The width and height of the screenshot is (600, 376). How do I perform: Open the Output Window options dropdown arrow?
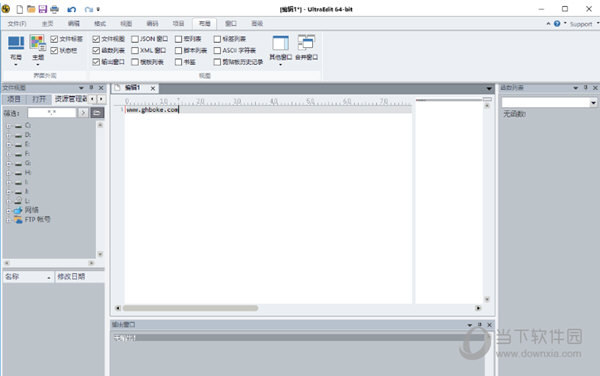[470, 325]
